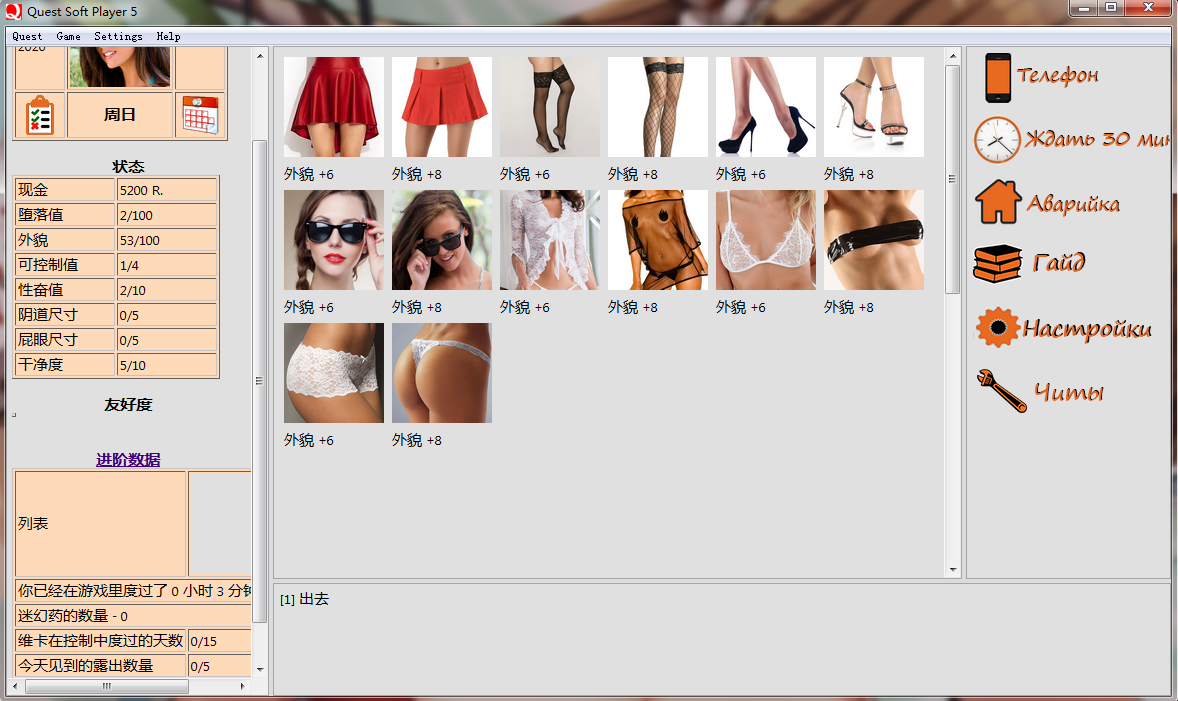Open the Help menu

point(168,36)
